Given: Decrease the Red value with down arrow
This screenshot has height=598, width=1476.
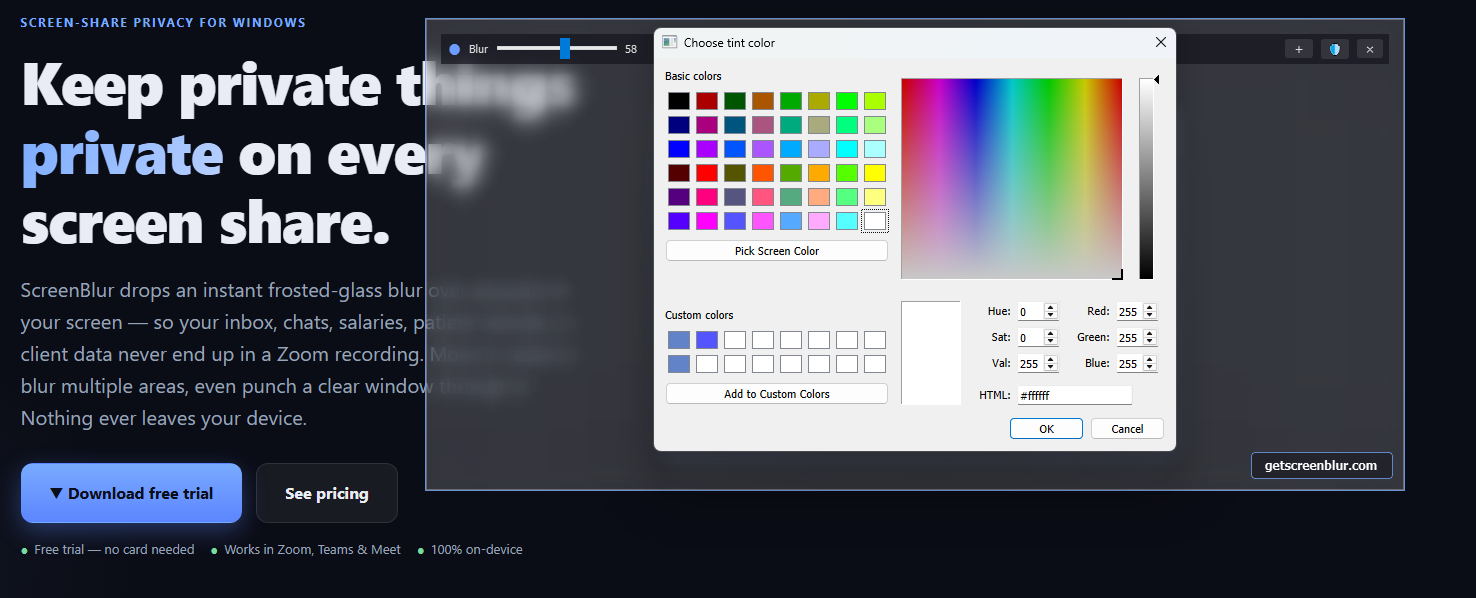Looking at the screenshot, I should (x=1150, y=316).
